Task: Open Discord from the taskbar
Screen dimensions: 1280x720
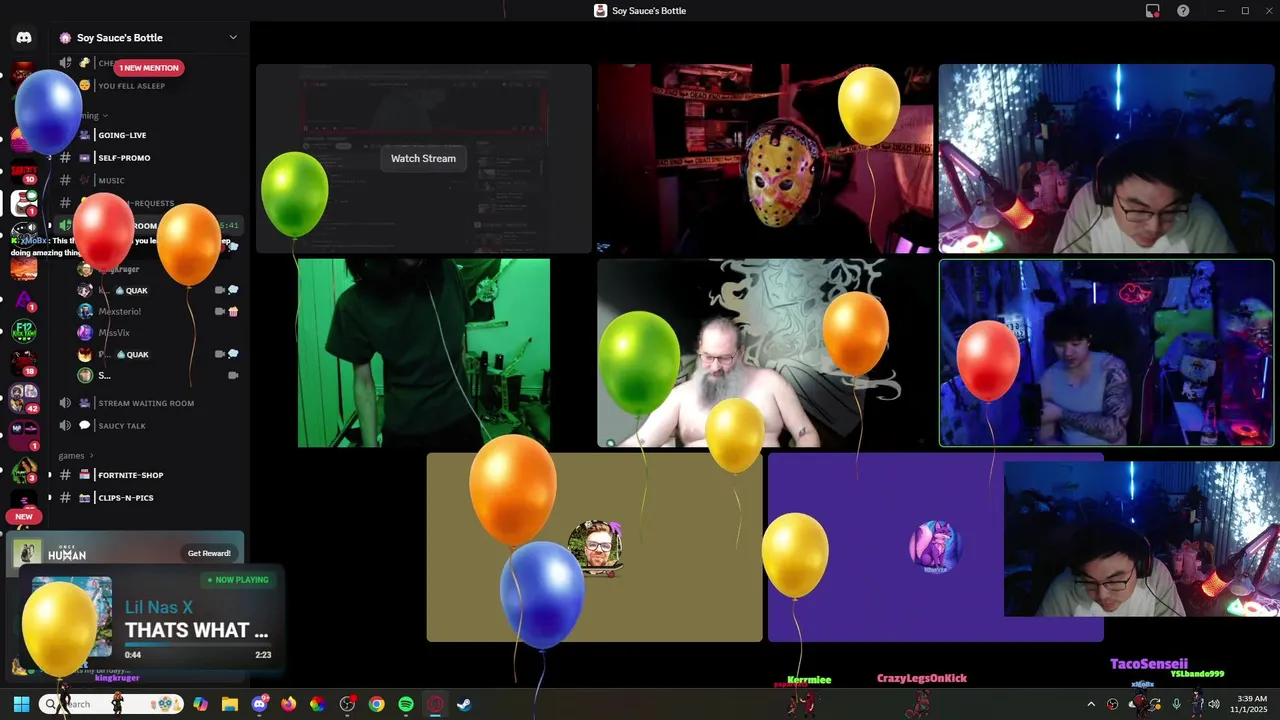Action: pos(260,704)
